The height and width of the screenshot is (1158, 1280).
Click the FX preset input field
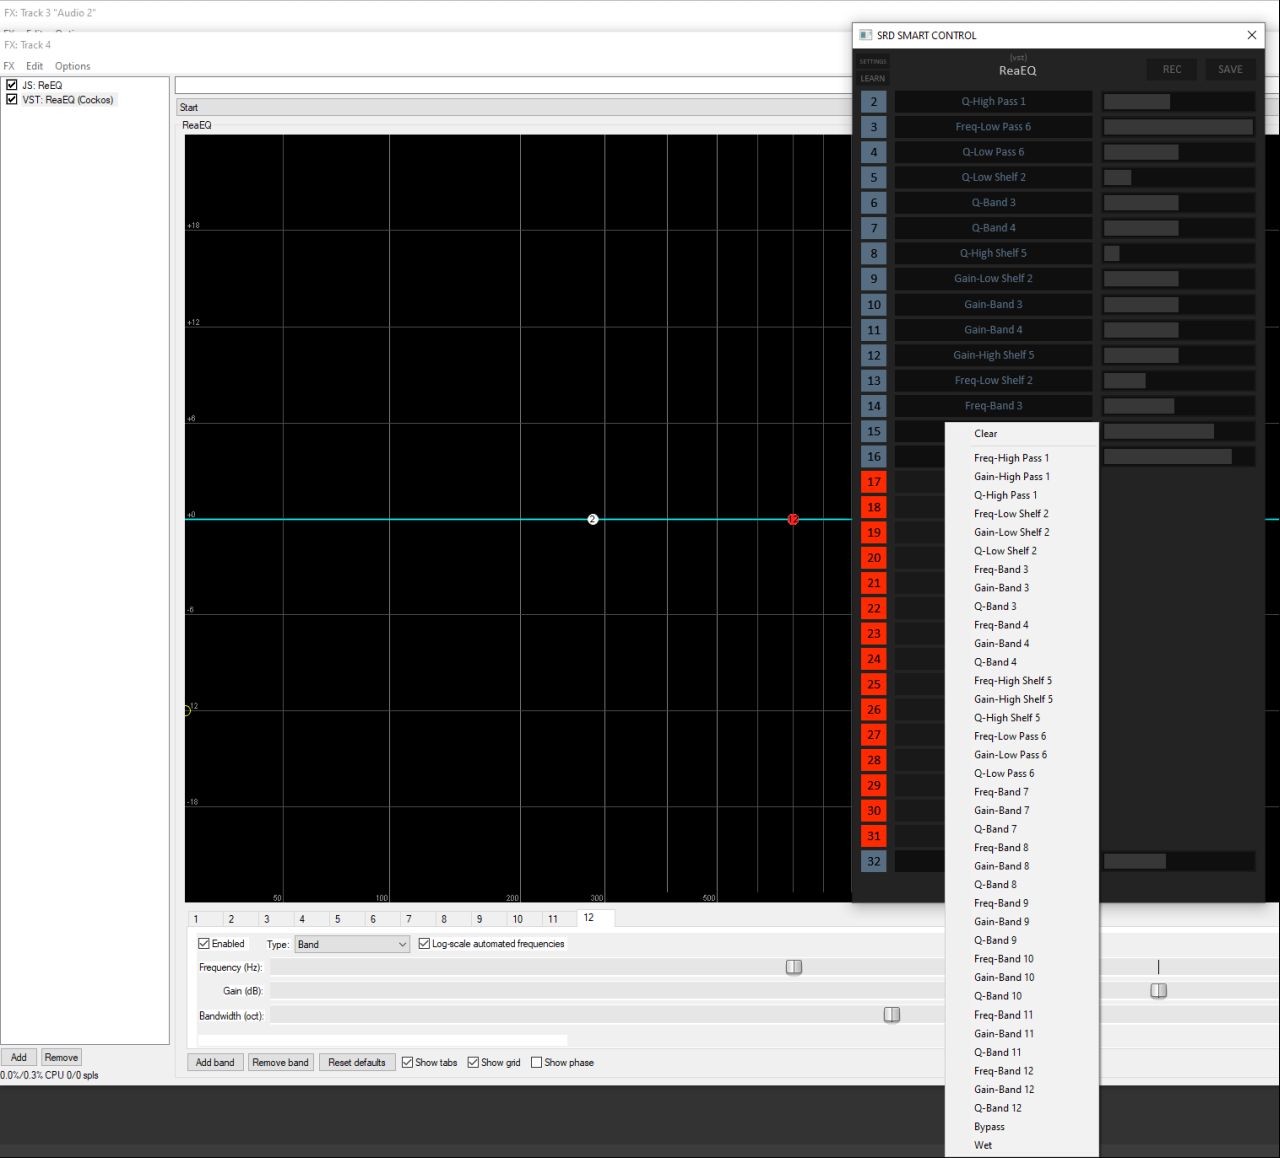[x=512, y=85]
